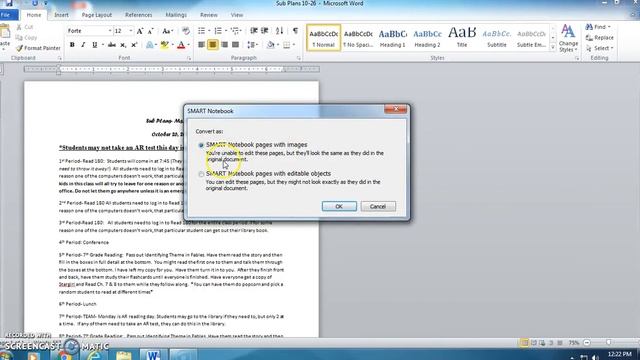Apply superscript formatting

pos(134,45)
